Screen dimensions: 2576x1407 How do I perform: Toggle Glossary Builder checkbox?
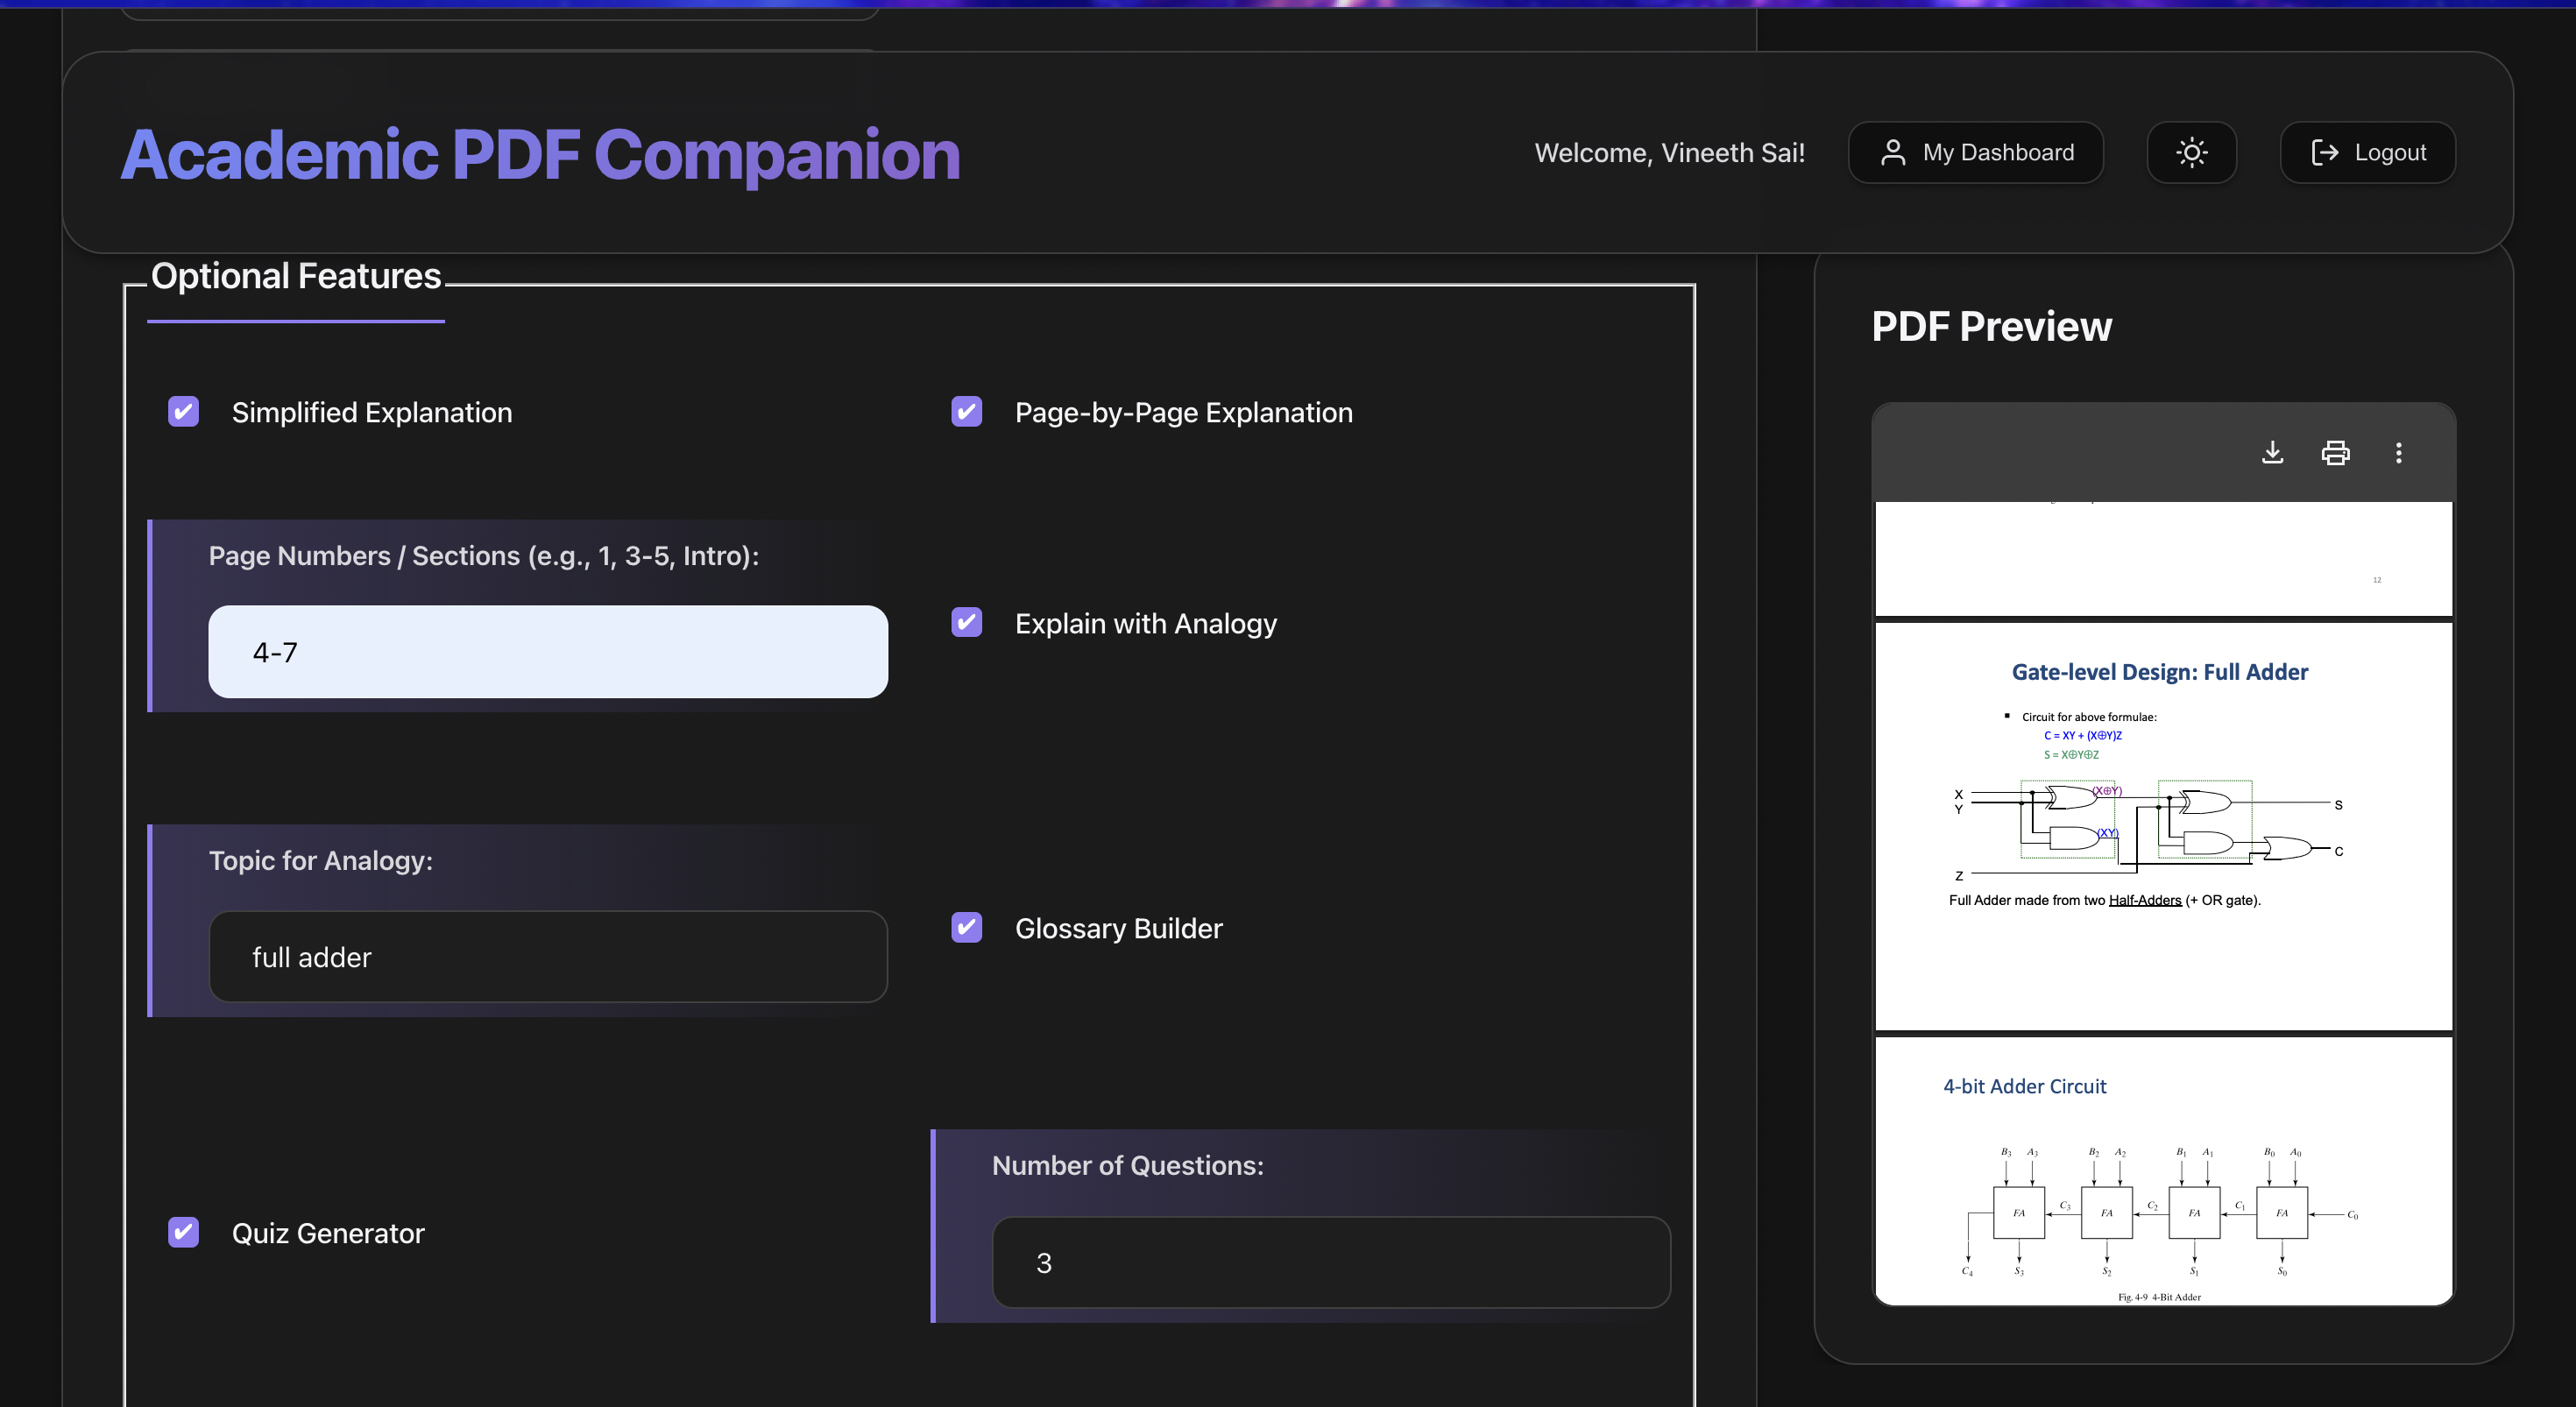pos(966,928)
